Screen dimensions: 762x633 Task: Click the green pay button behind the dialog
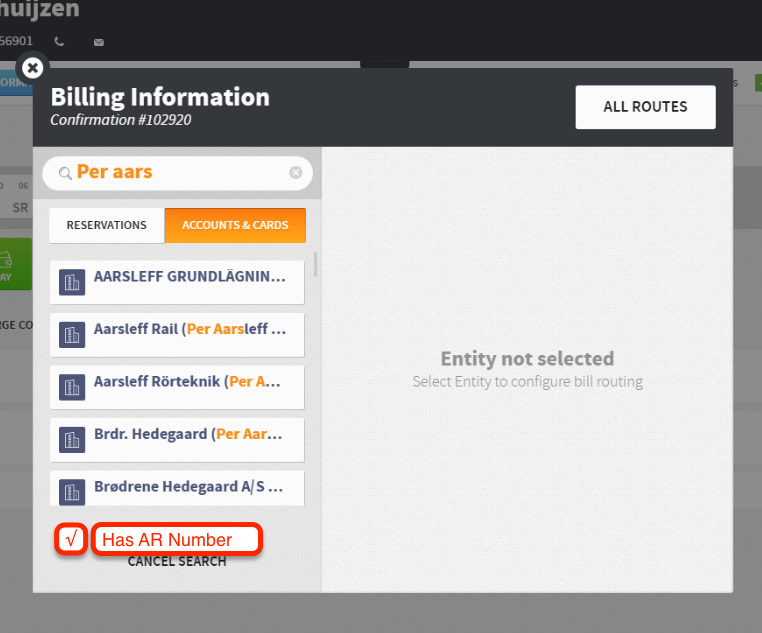point(16,264)
